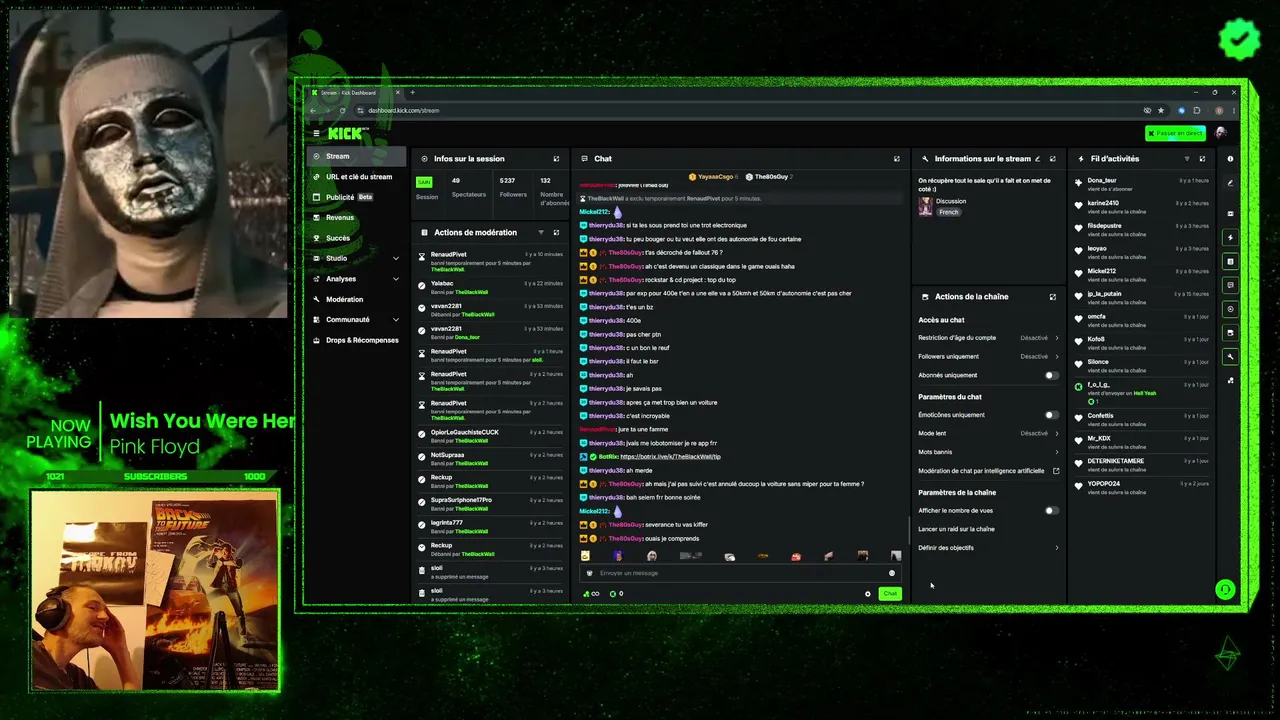Viewport: 1280px width, 720px height.
Task: Click the Discussion category thumbnail
Action: click(925, 206)
